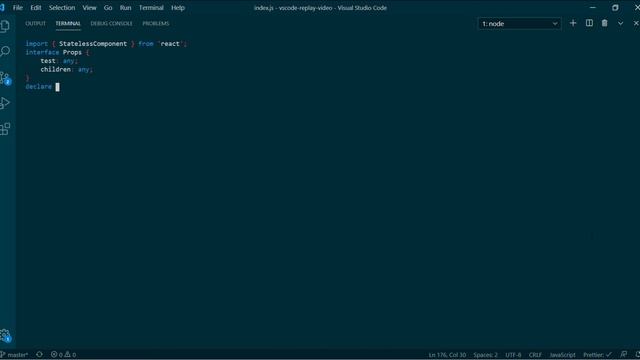This screenshot has width=640, height=360.
Task: Open the feedback icon in status bar
Action: [624, 355]
